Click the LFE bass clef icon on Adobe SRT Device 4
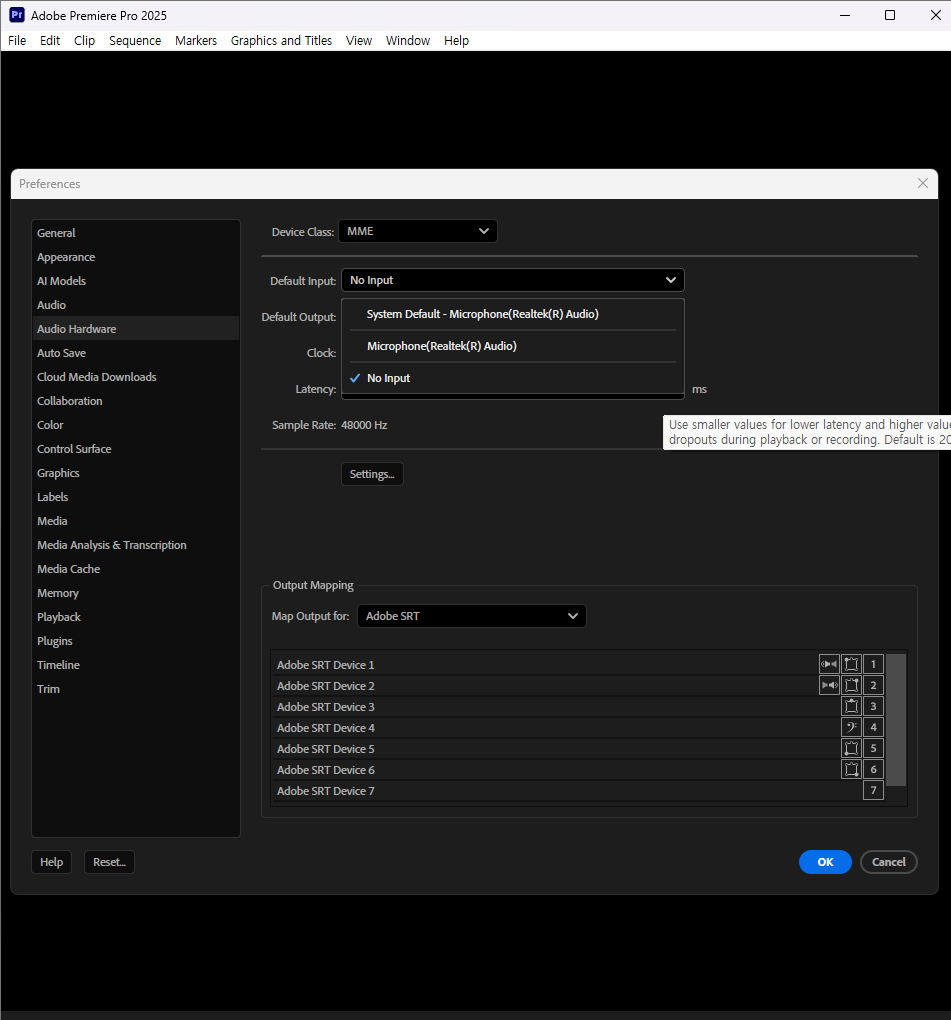The image size is (951, 1020). pos(851,727)
